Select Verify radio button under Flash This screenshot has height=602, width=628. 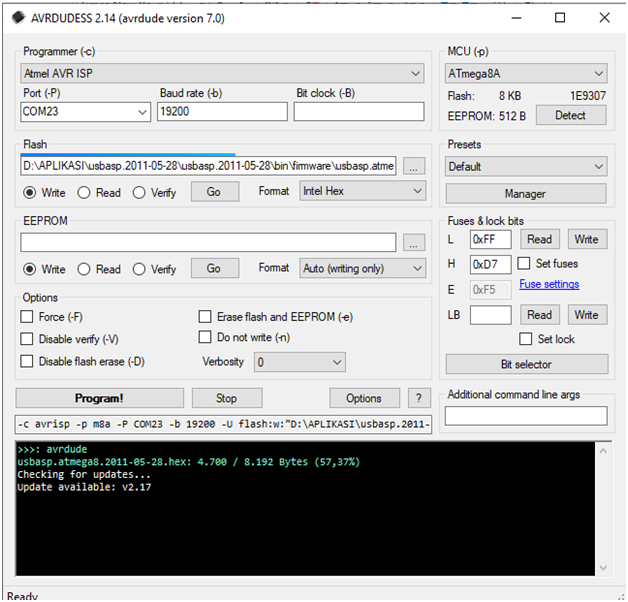(x=139, y=192)
